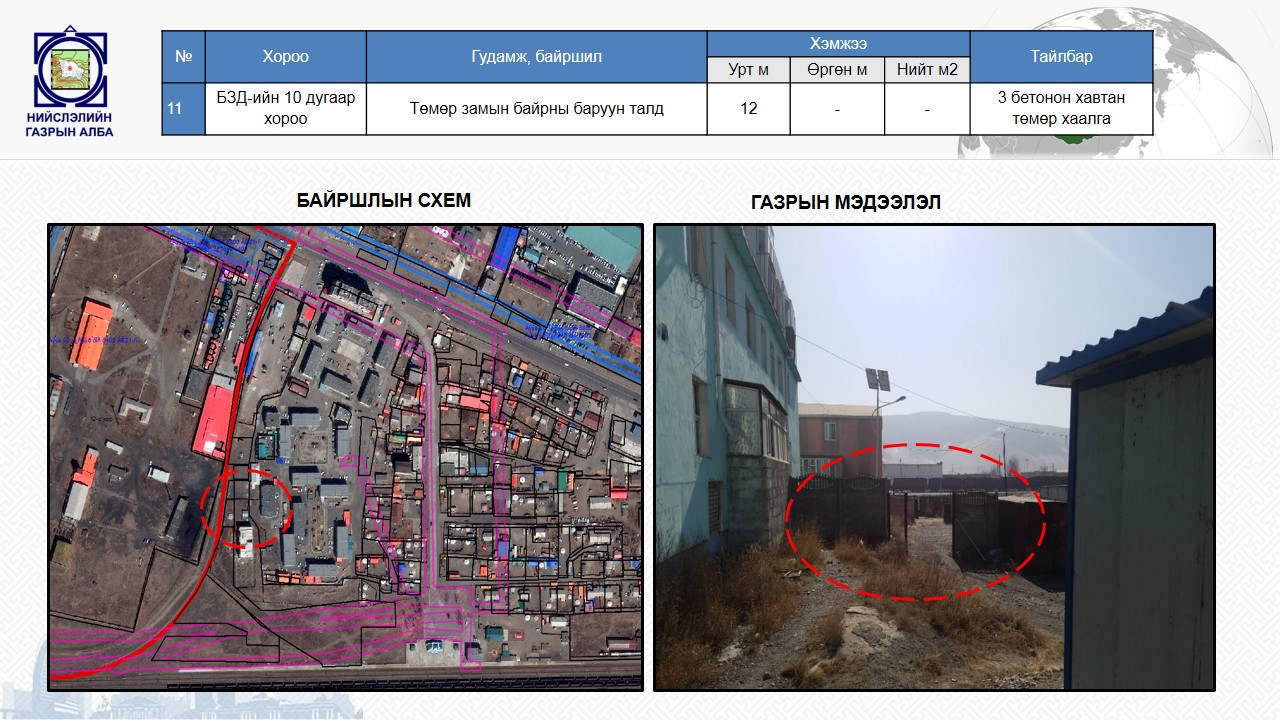This screenshot has width=1280, height=720.
Task: Click the "Хэмжээ" merged header cell
Action: coord(838,44)
